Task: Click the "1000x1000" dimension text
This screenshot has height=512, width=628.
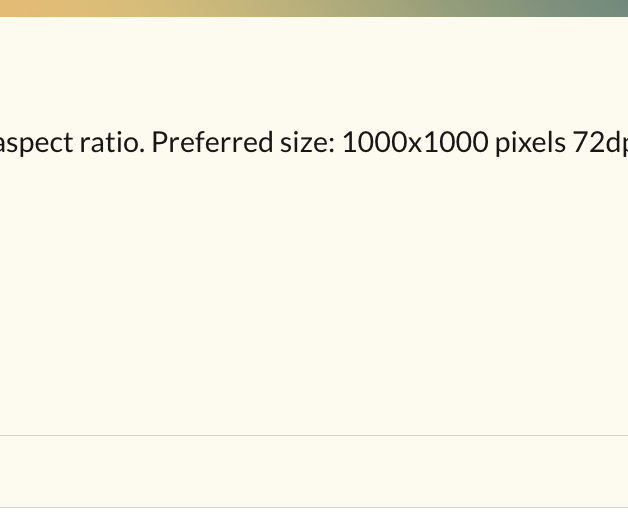Action: pos(415,143)
